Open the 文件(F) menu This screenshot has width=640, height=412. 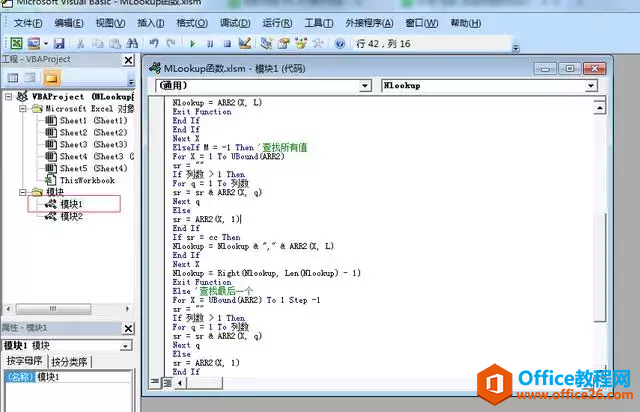click(28, 23)
